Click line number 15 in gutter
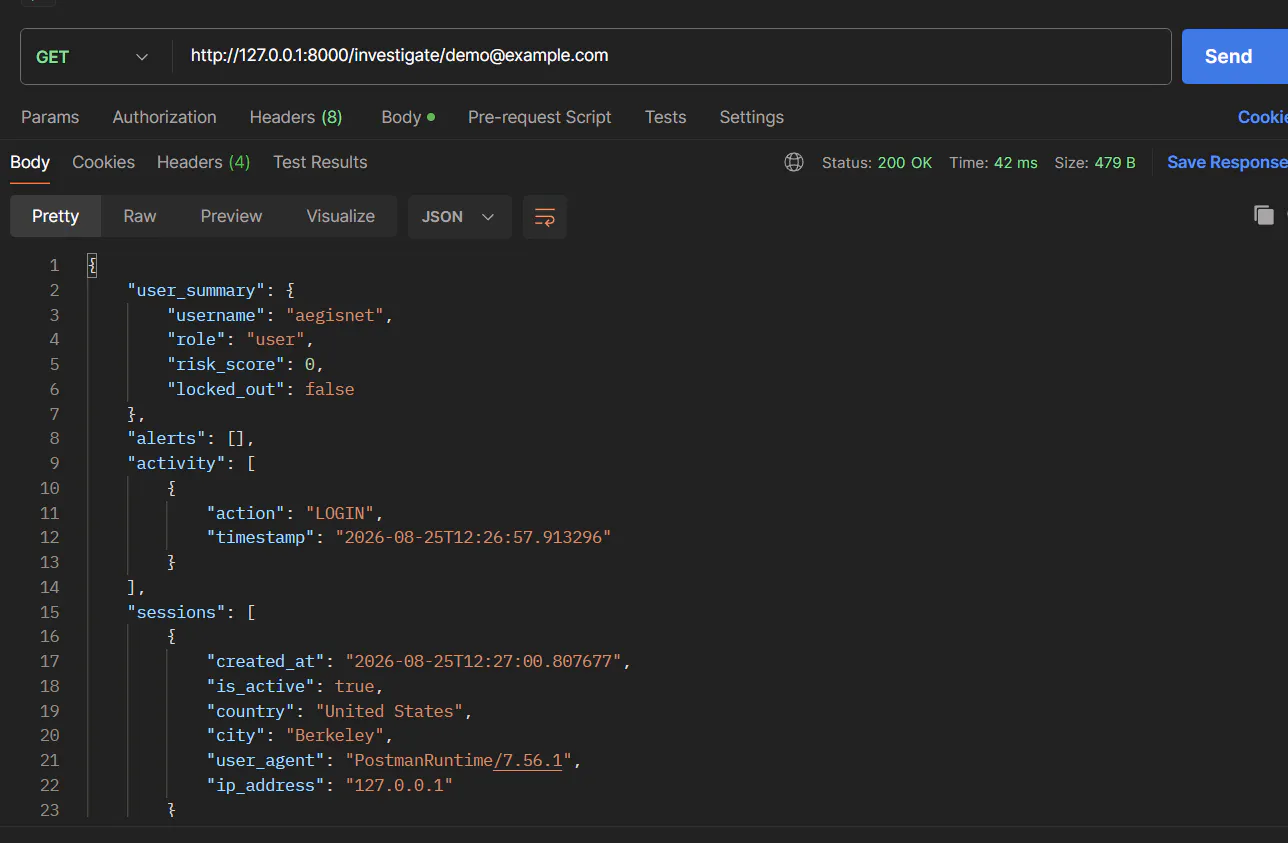1288x843 pixels. pyautogui.click(x=50, y=612)
